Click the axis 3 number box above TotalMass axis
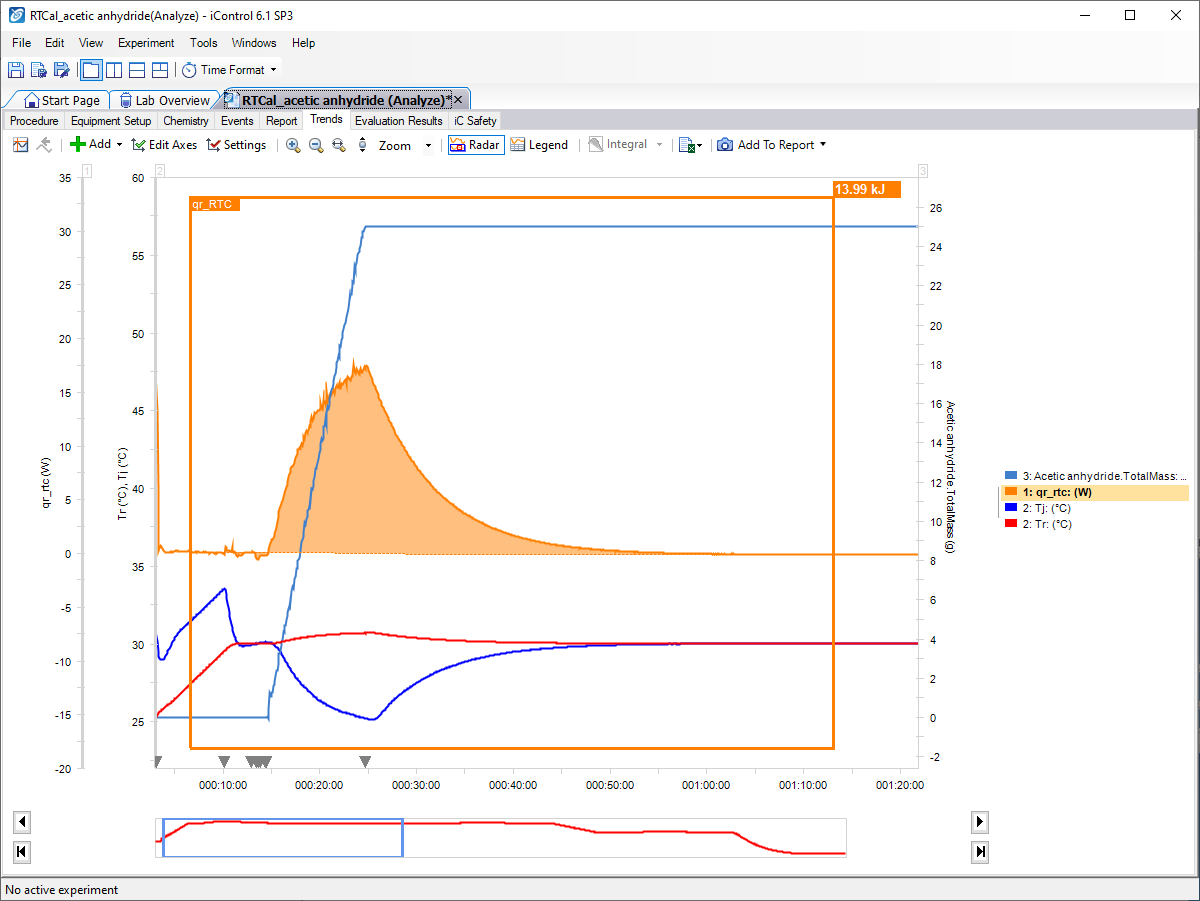1200x901 pixels. pyautogui.click(x=923, y=172)
